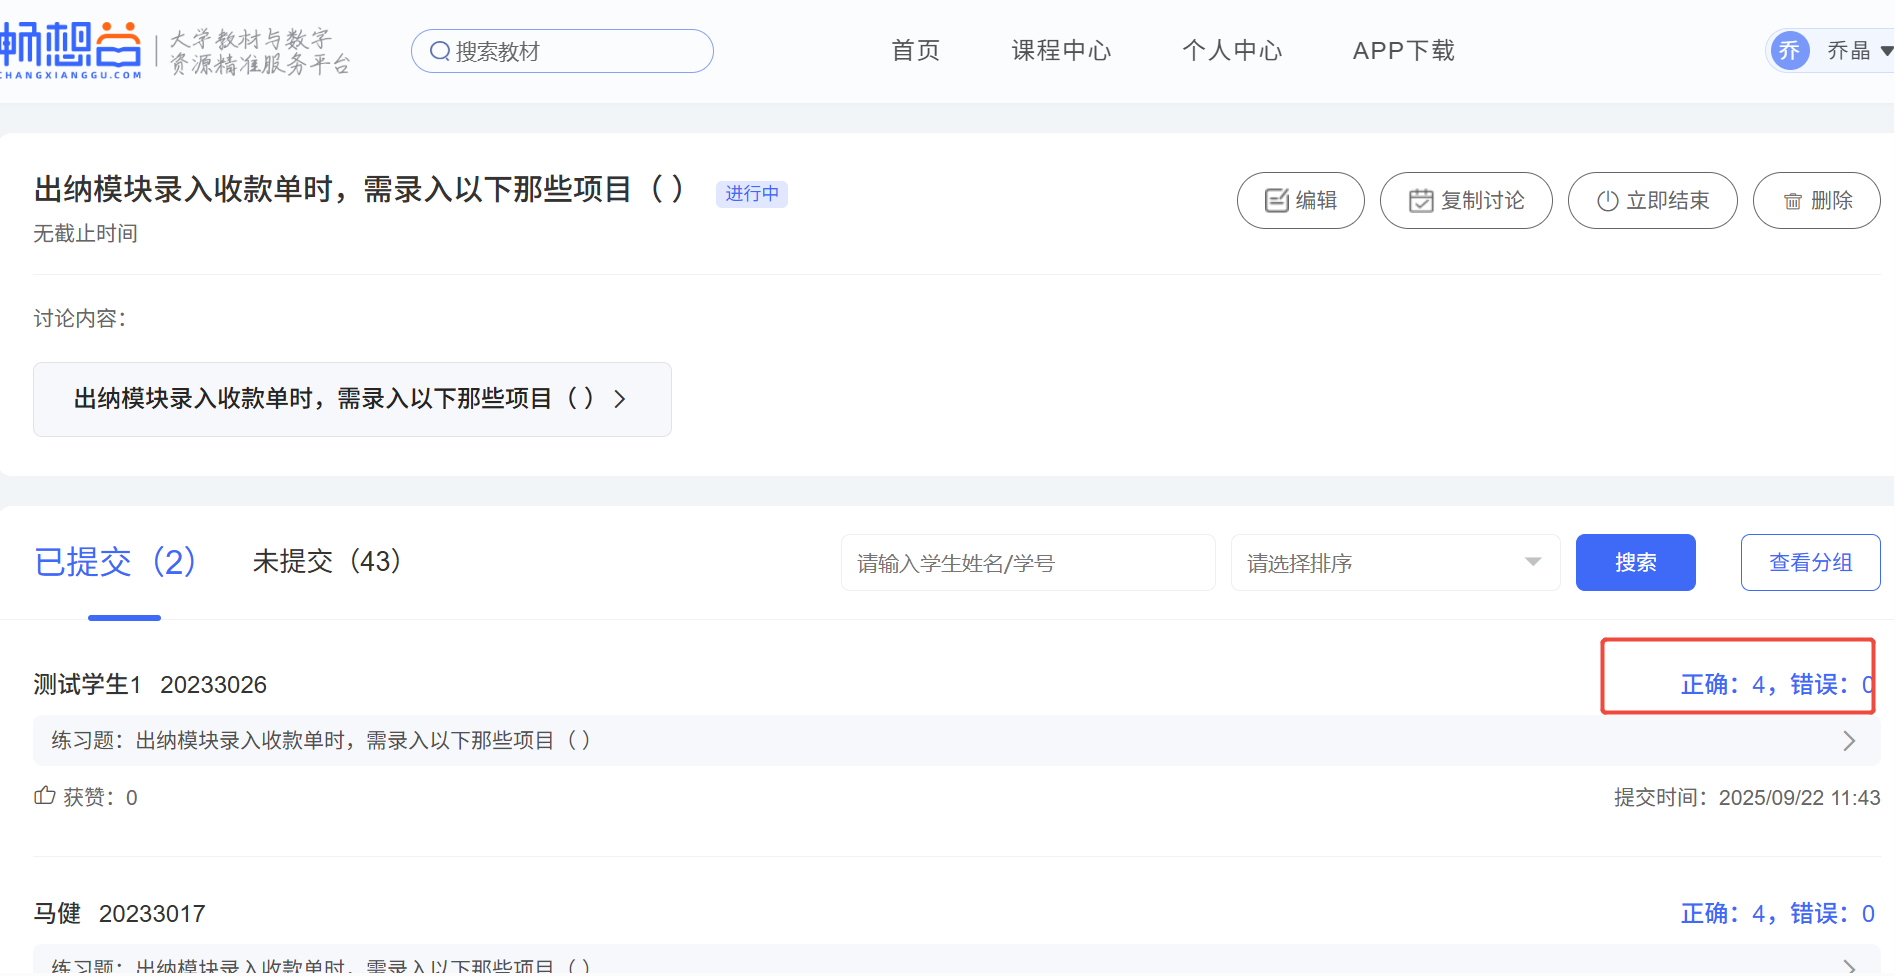
Task: Open the 请选择排序 sort dropdown
Action: (1394, 563)
